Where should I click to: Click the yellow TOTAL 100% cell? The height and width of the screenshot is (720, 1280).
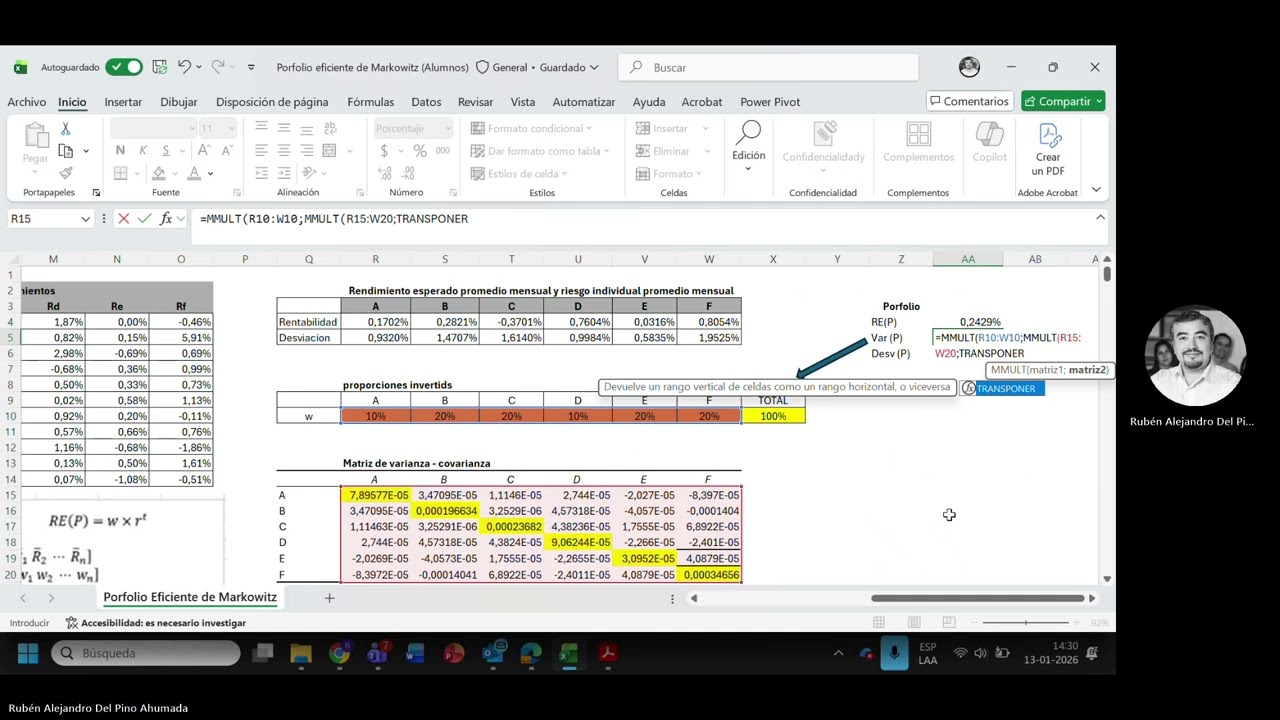coord(773,416)
